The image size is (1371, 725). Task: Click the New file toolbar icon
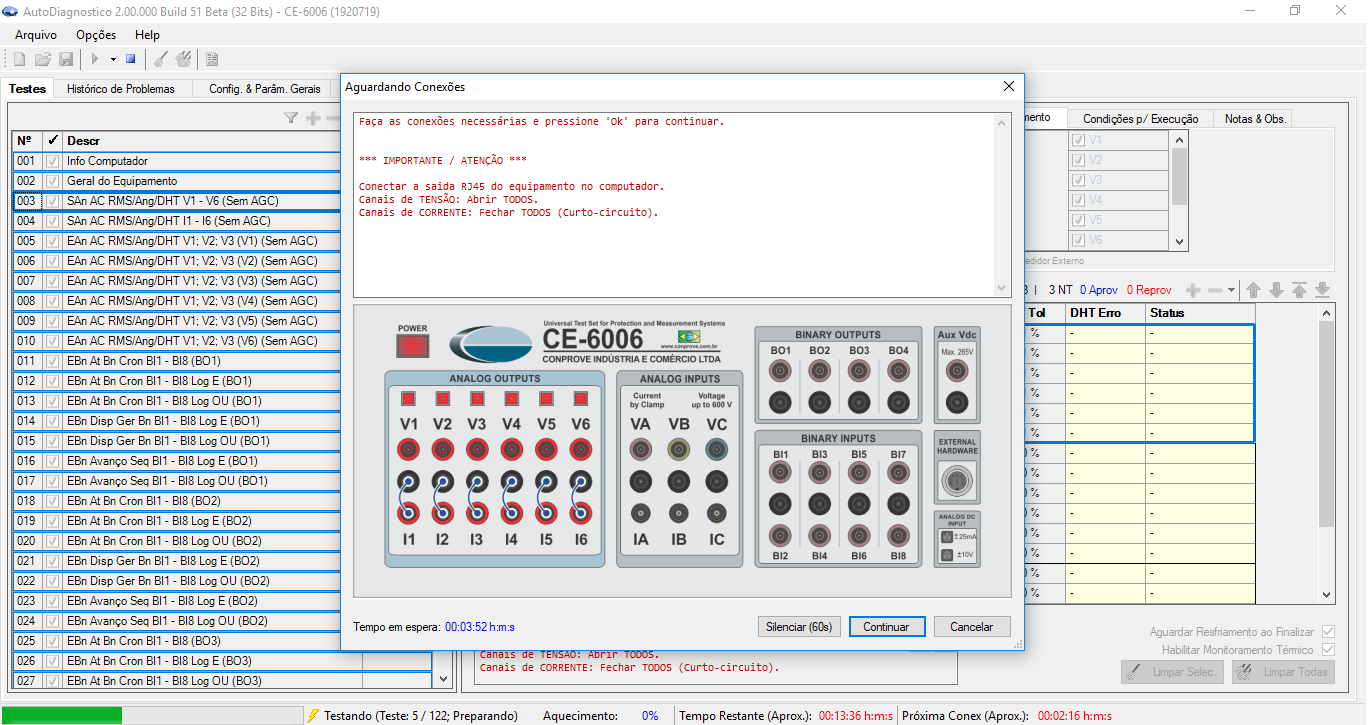(x=19, y=60)
